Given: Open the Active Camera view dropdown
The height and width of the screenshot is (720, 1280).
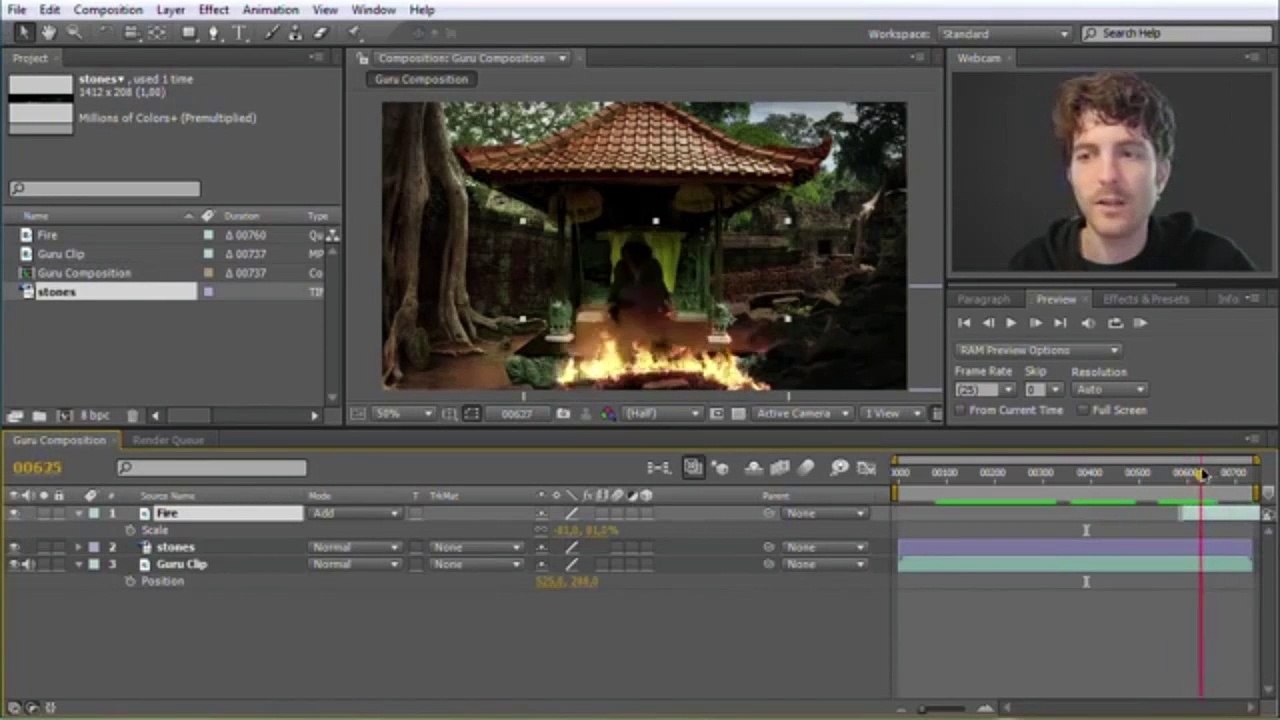Looking at the screenshot, I should click(803, 413).
